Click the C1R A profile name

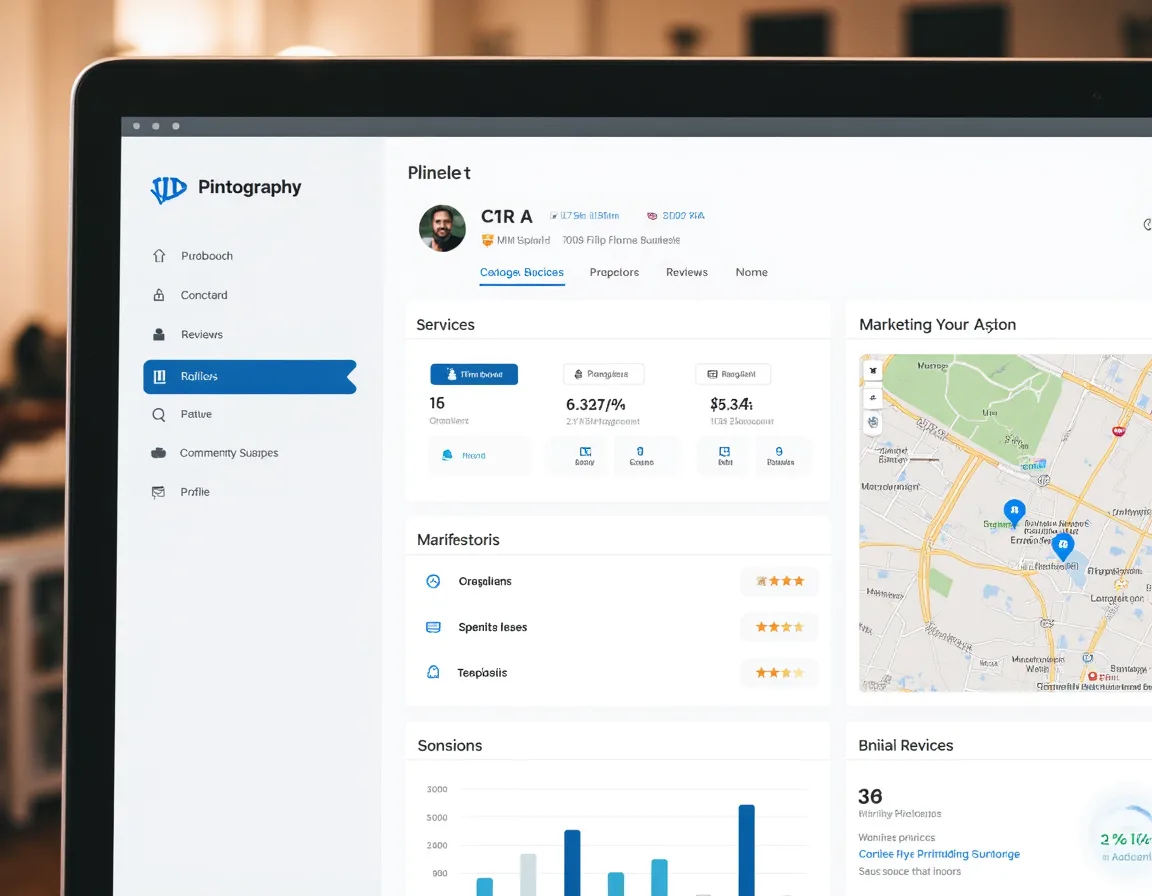click(506, 217)
